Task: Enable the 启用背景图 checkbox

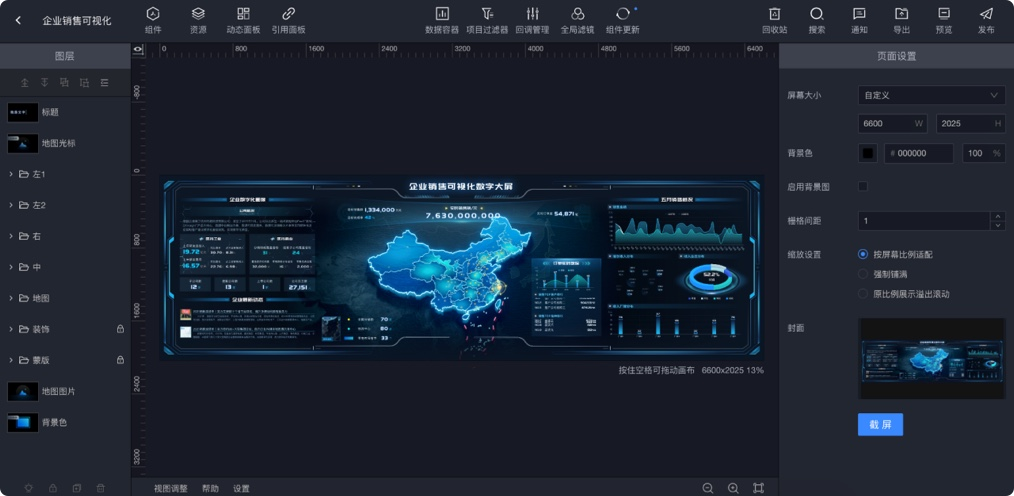Action: coord(863,186)
